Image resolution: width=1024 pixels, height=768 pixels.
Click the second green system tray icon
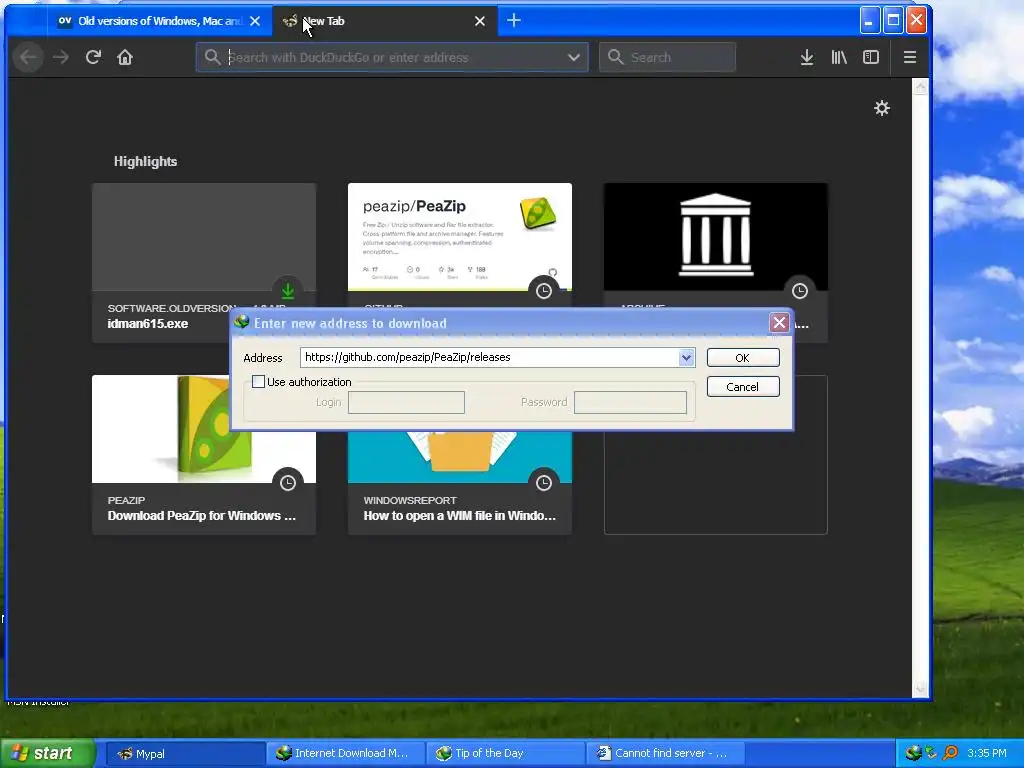[931, 753]
